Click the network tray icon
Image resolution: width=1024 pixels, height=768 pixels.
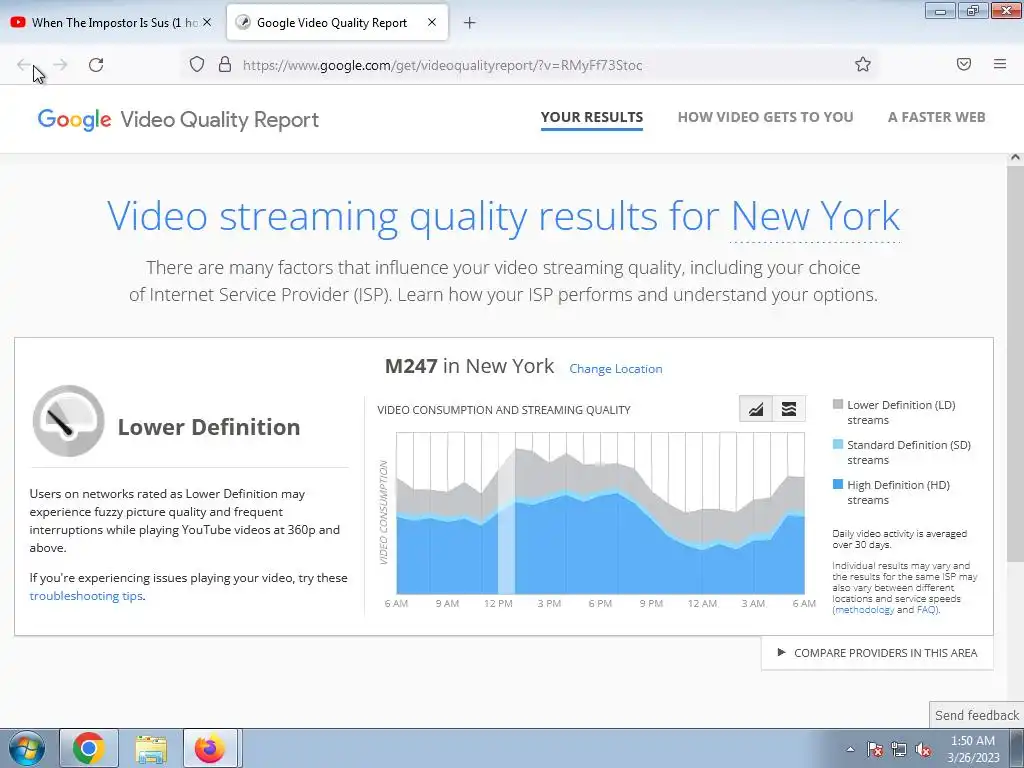(899, 749)
